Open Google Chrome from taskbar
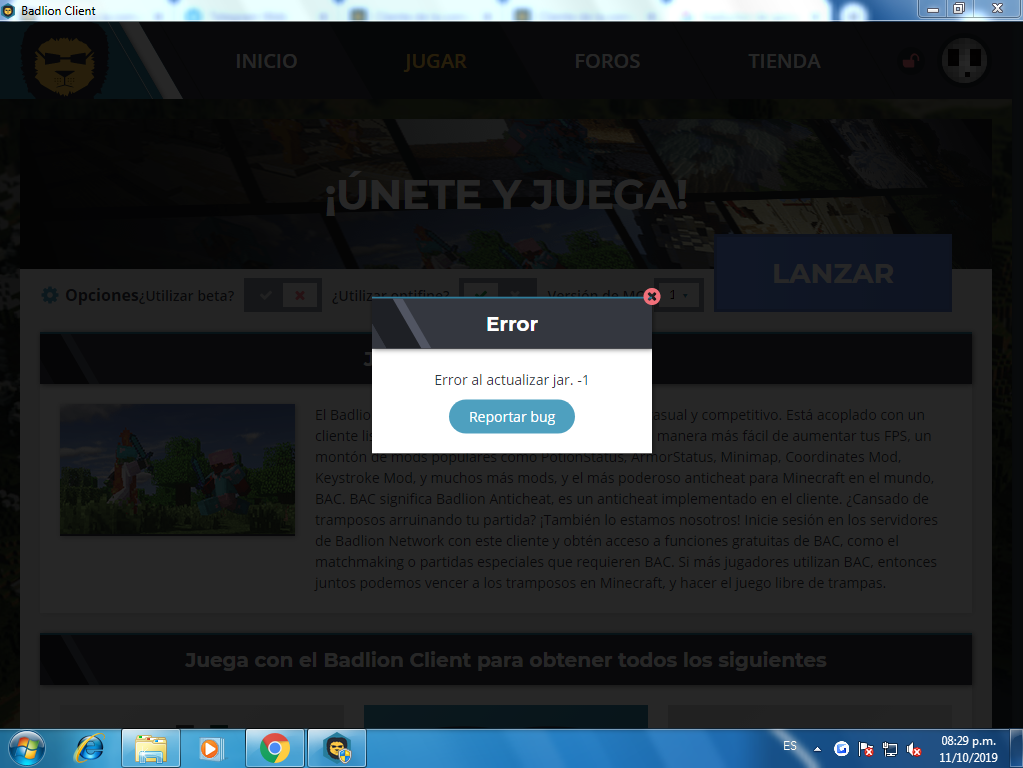The height and width of the screenshot is (768, 1023). [x=275, y=748]
